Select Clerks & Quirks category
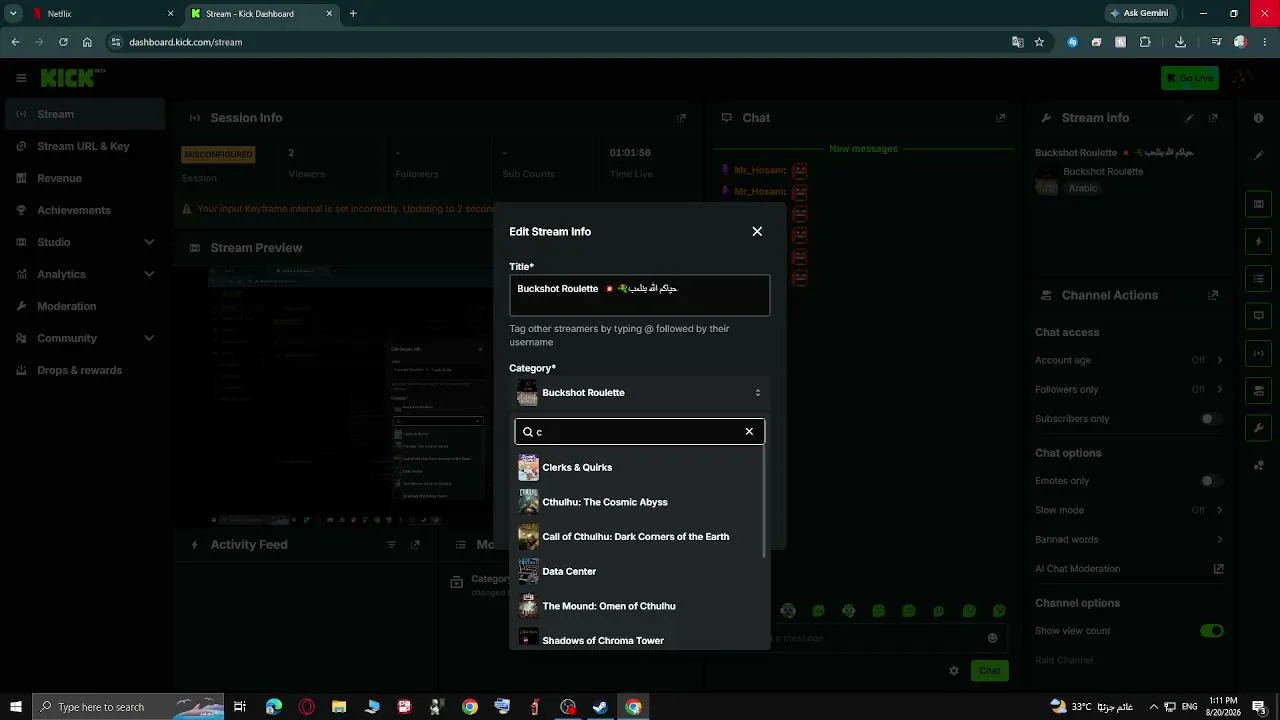 pos(639,468)
